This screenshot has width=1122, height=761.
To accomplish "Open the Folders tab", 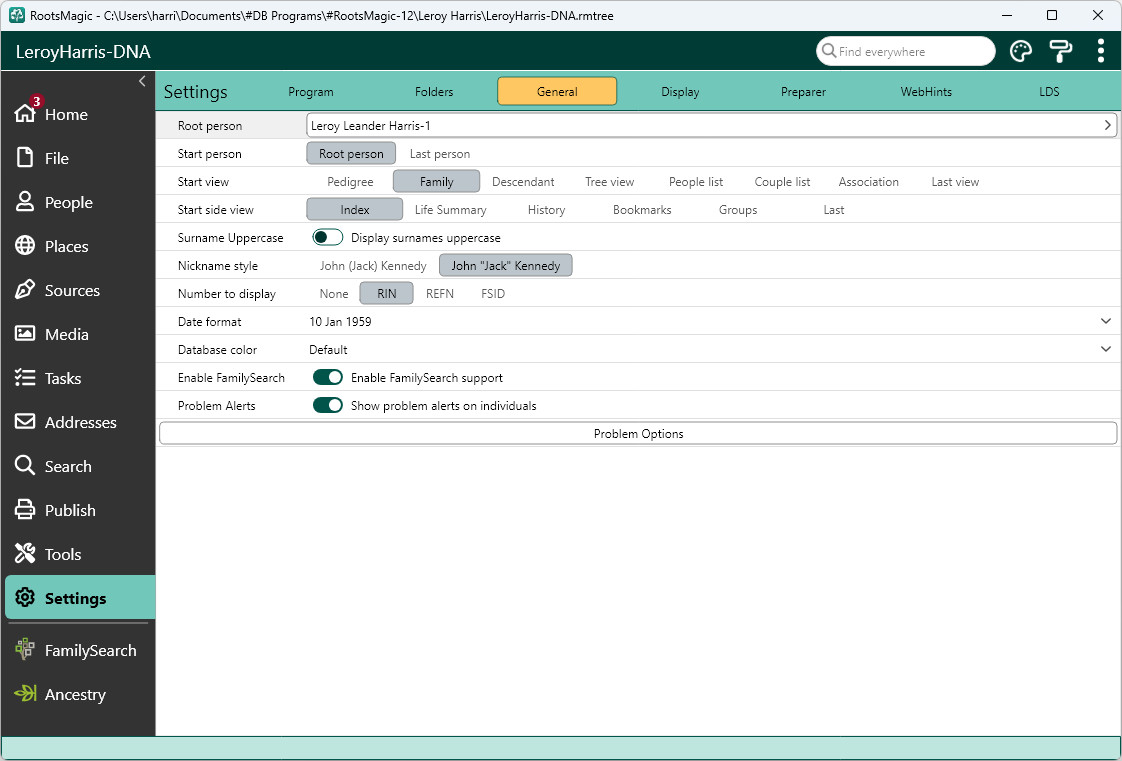I will [x=434, y=92].
